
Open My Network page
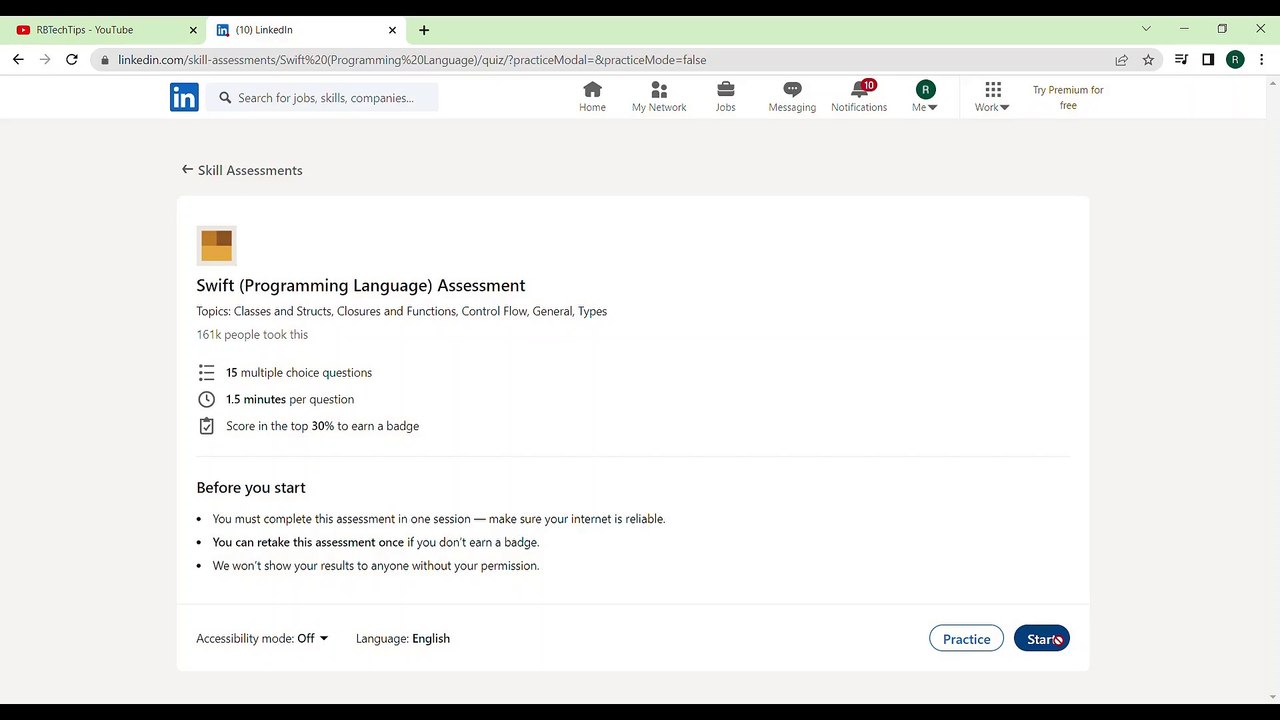(659, 97)
